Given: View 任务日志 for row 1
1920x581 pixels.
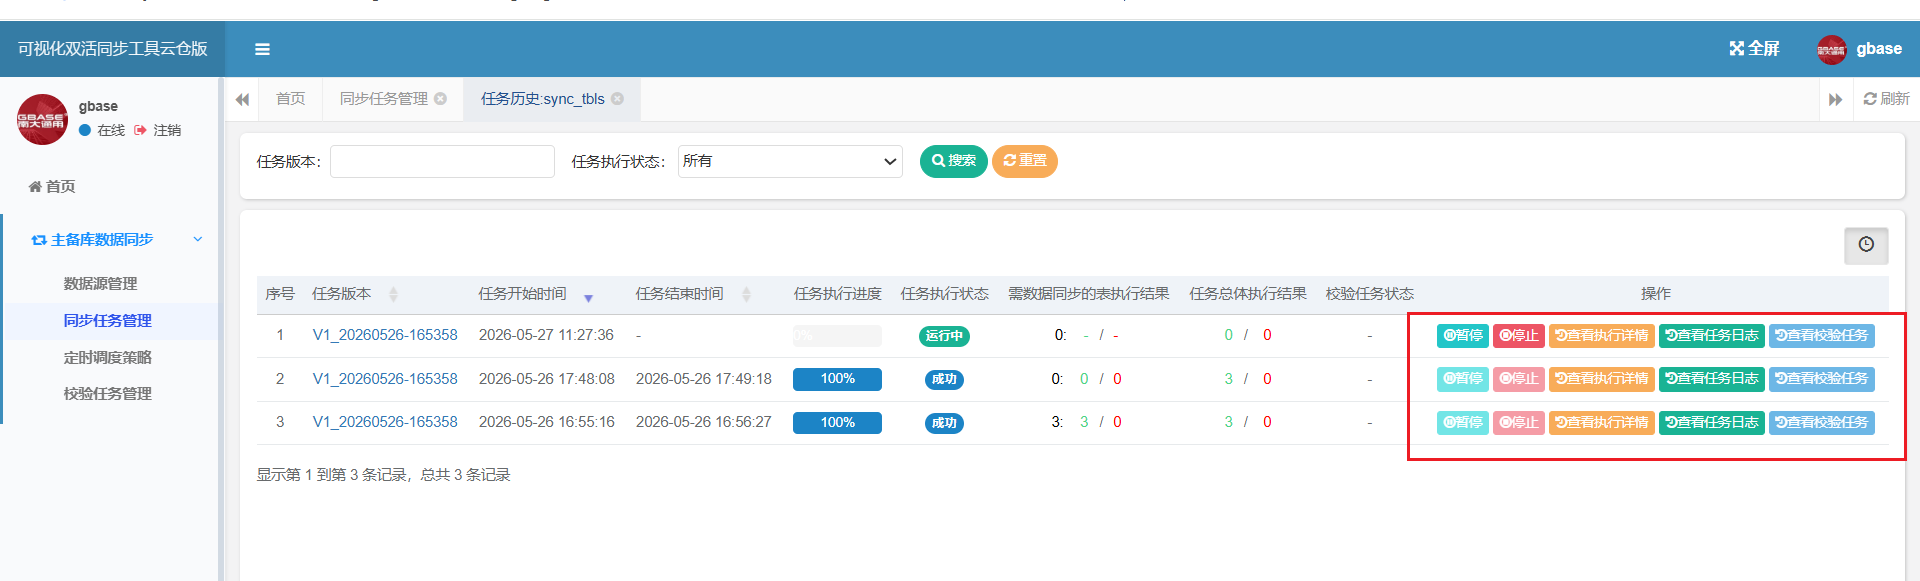Looking at the screenshot, I should point(1712,336).
